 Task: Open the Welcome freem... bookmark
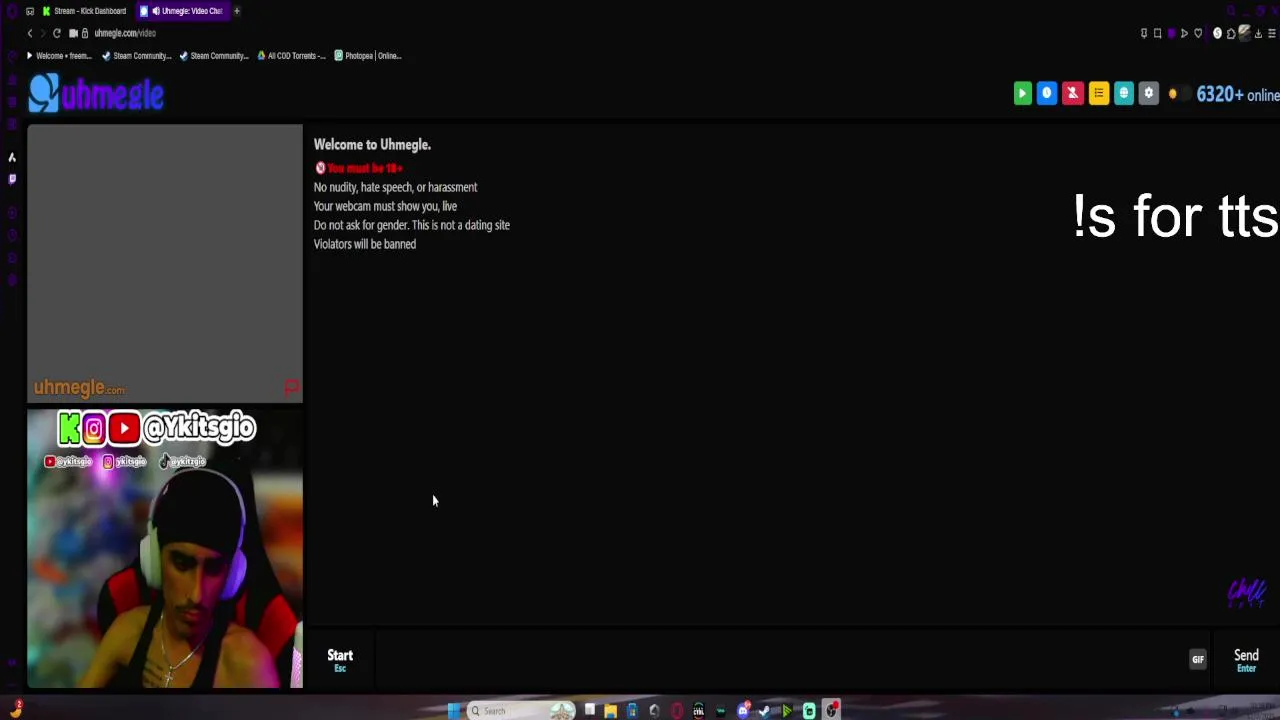59,56
